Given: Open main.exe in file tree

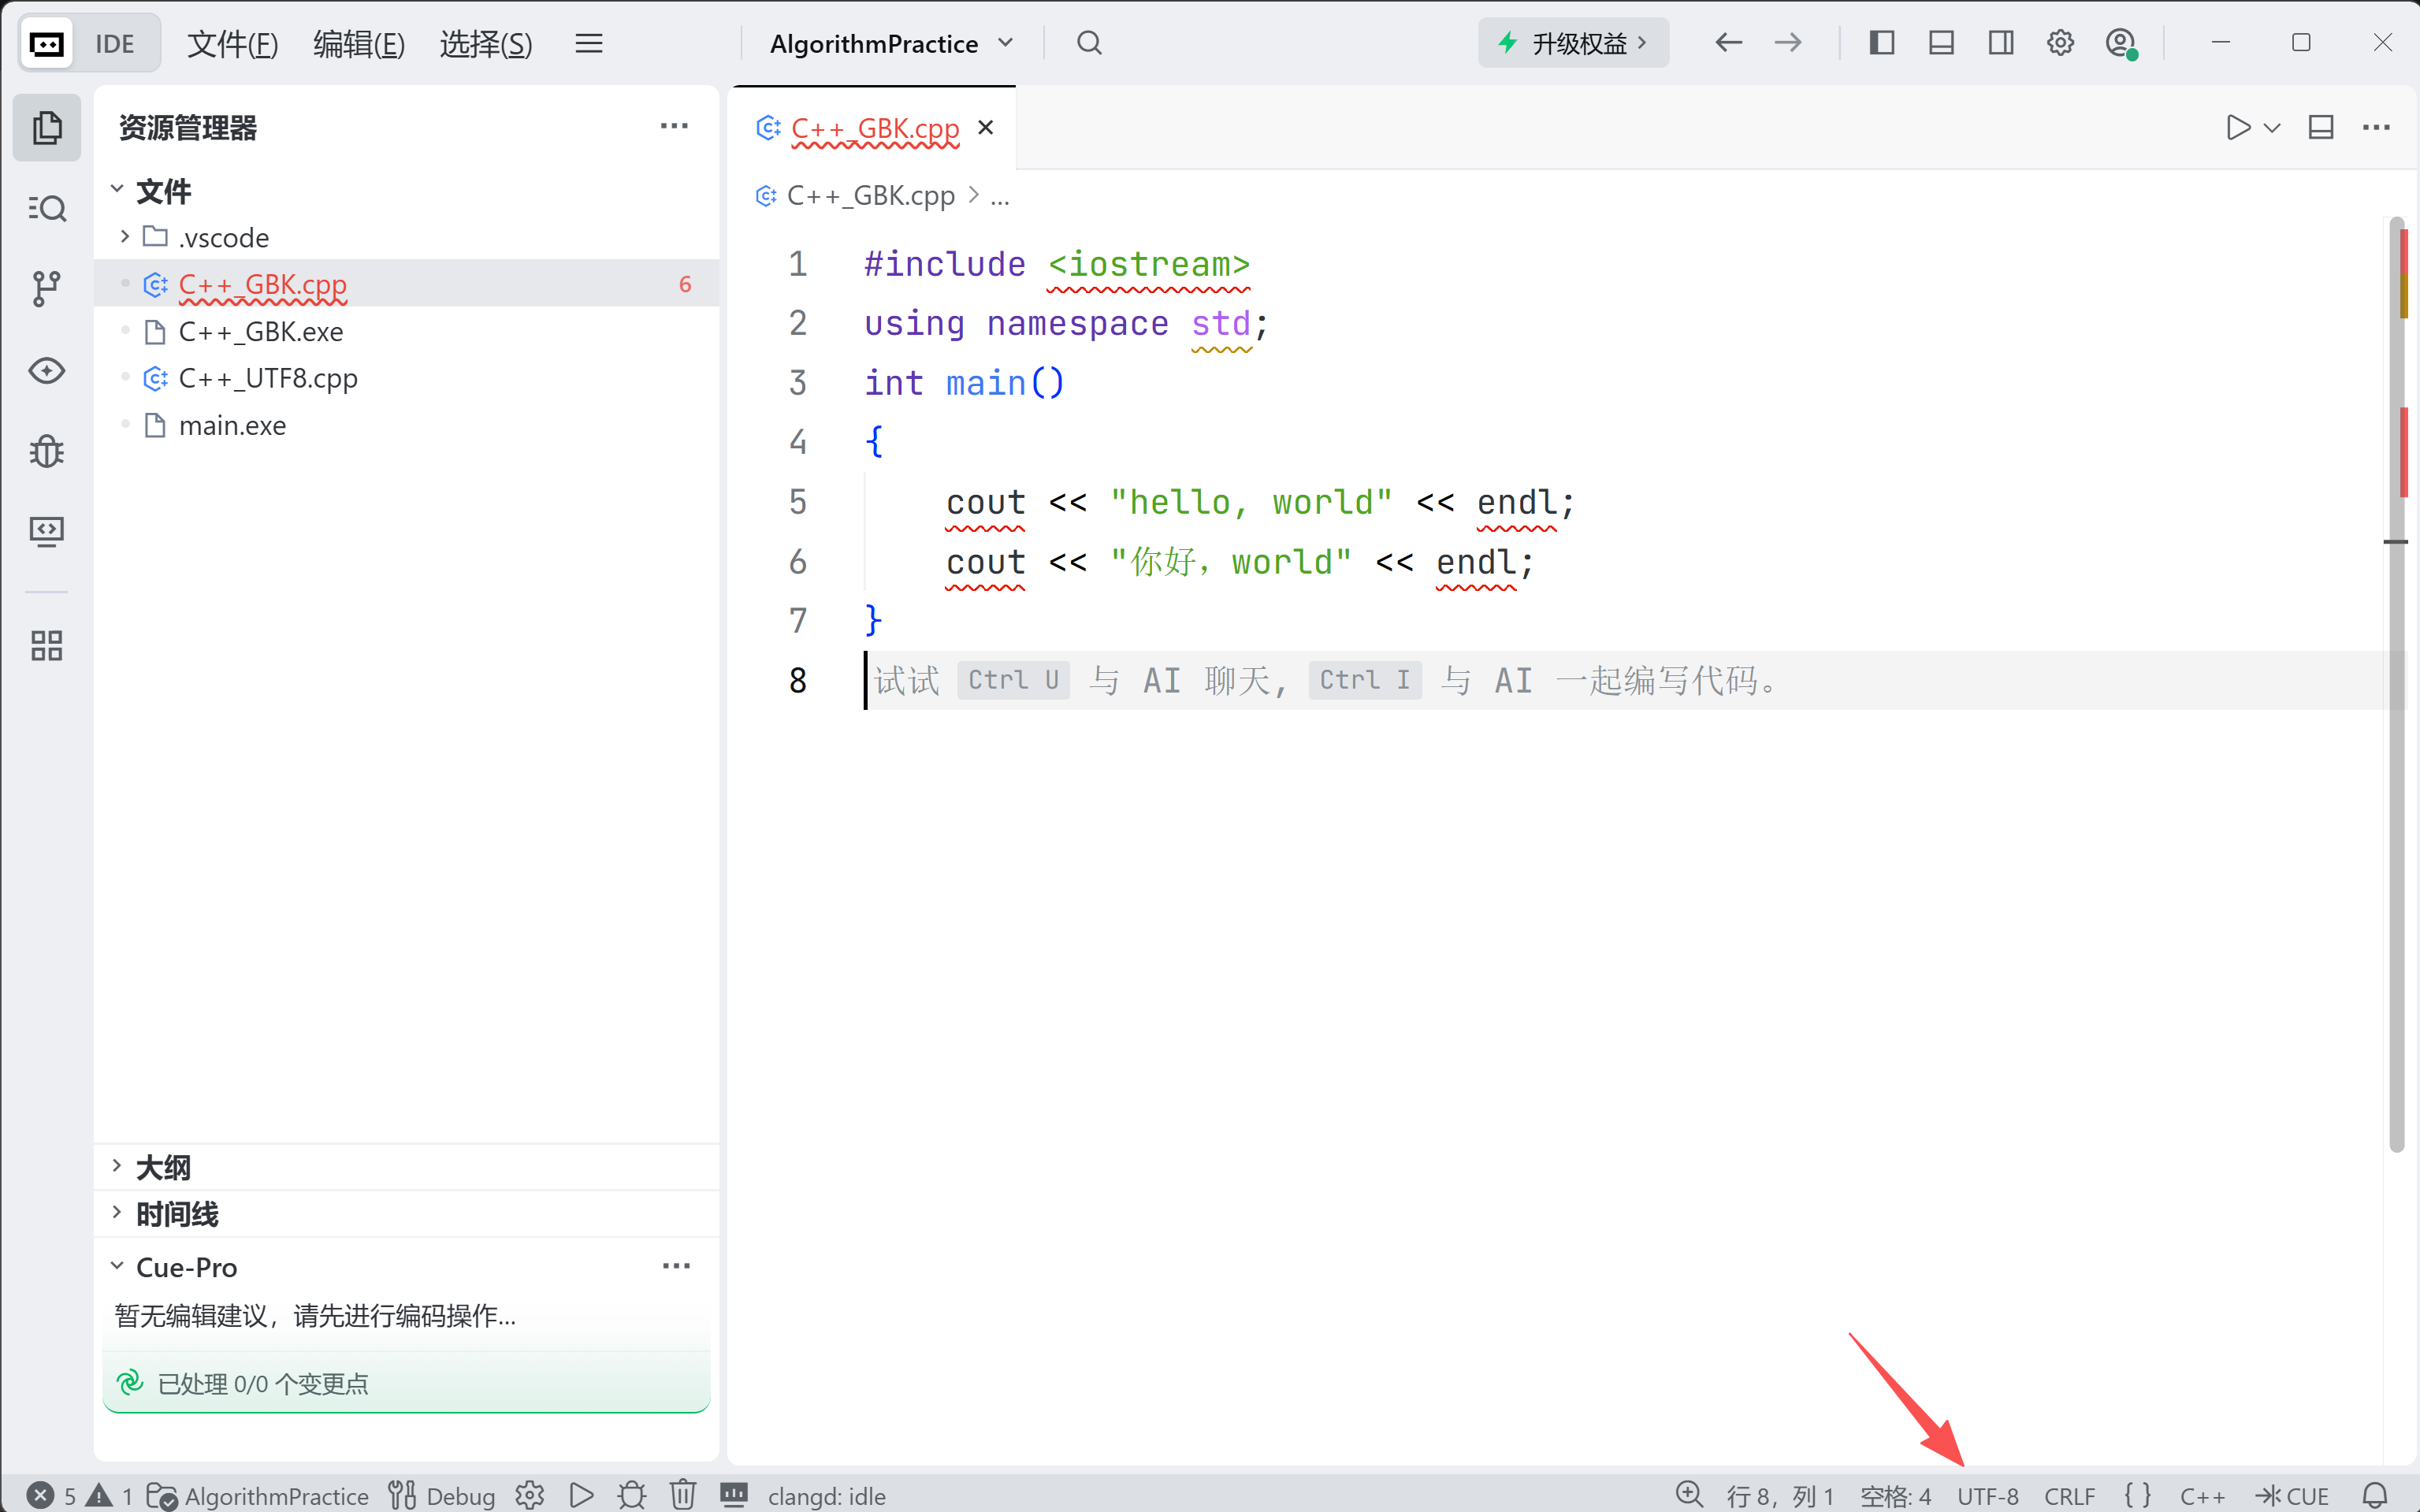Looking at the screenshot, I should (406, 425).
